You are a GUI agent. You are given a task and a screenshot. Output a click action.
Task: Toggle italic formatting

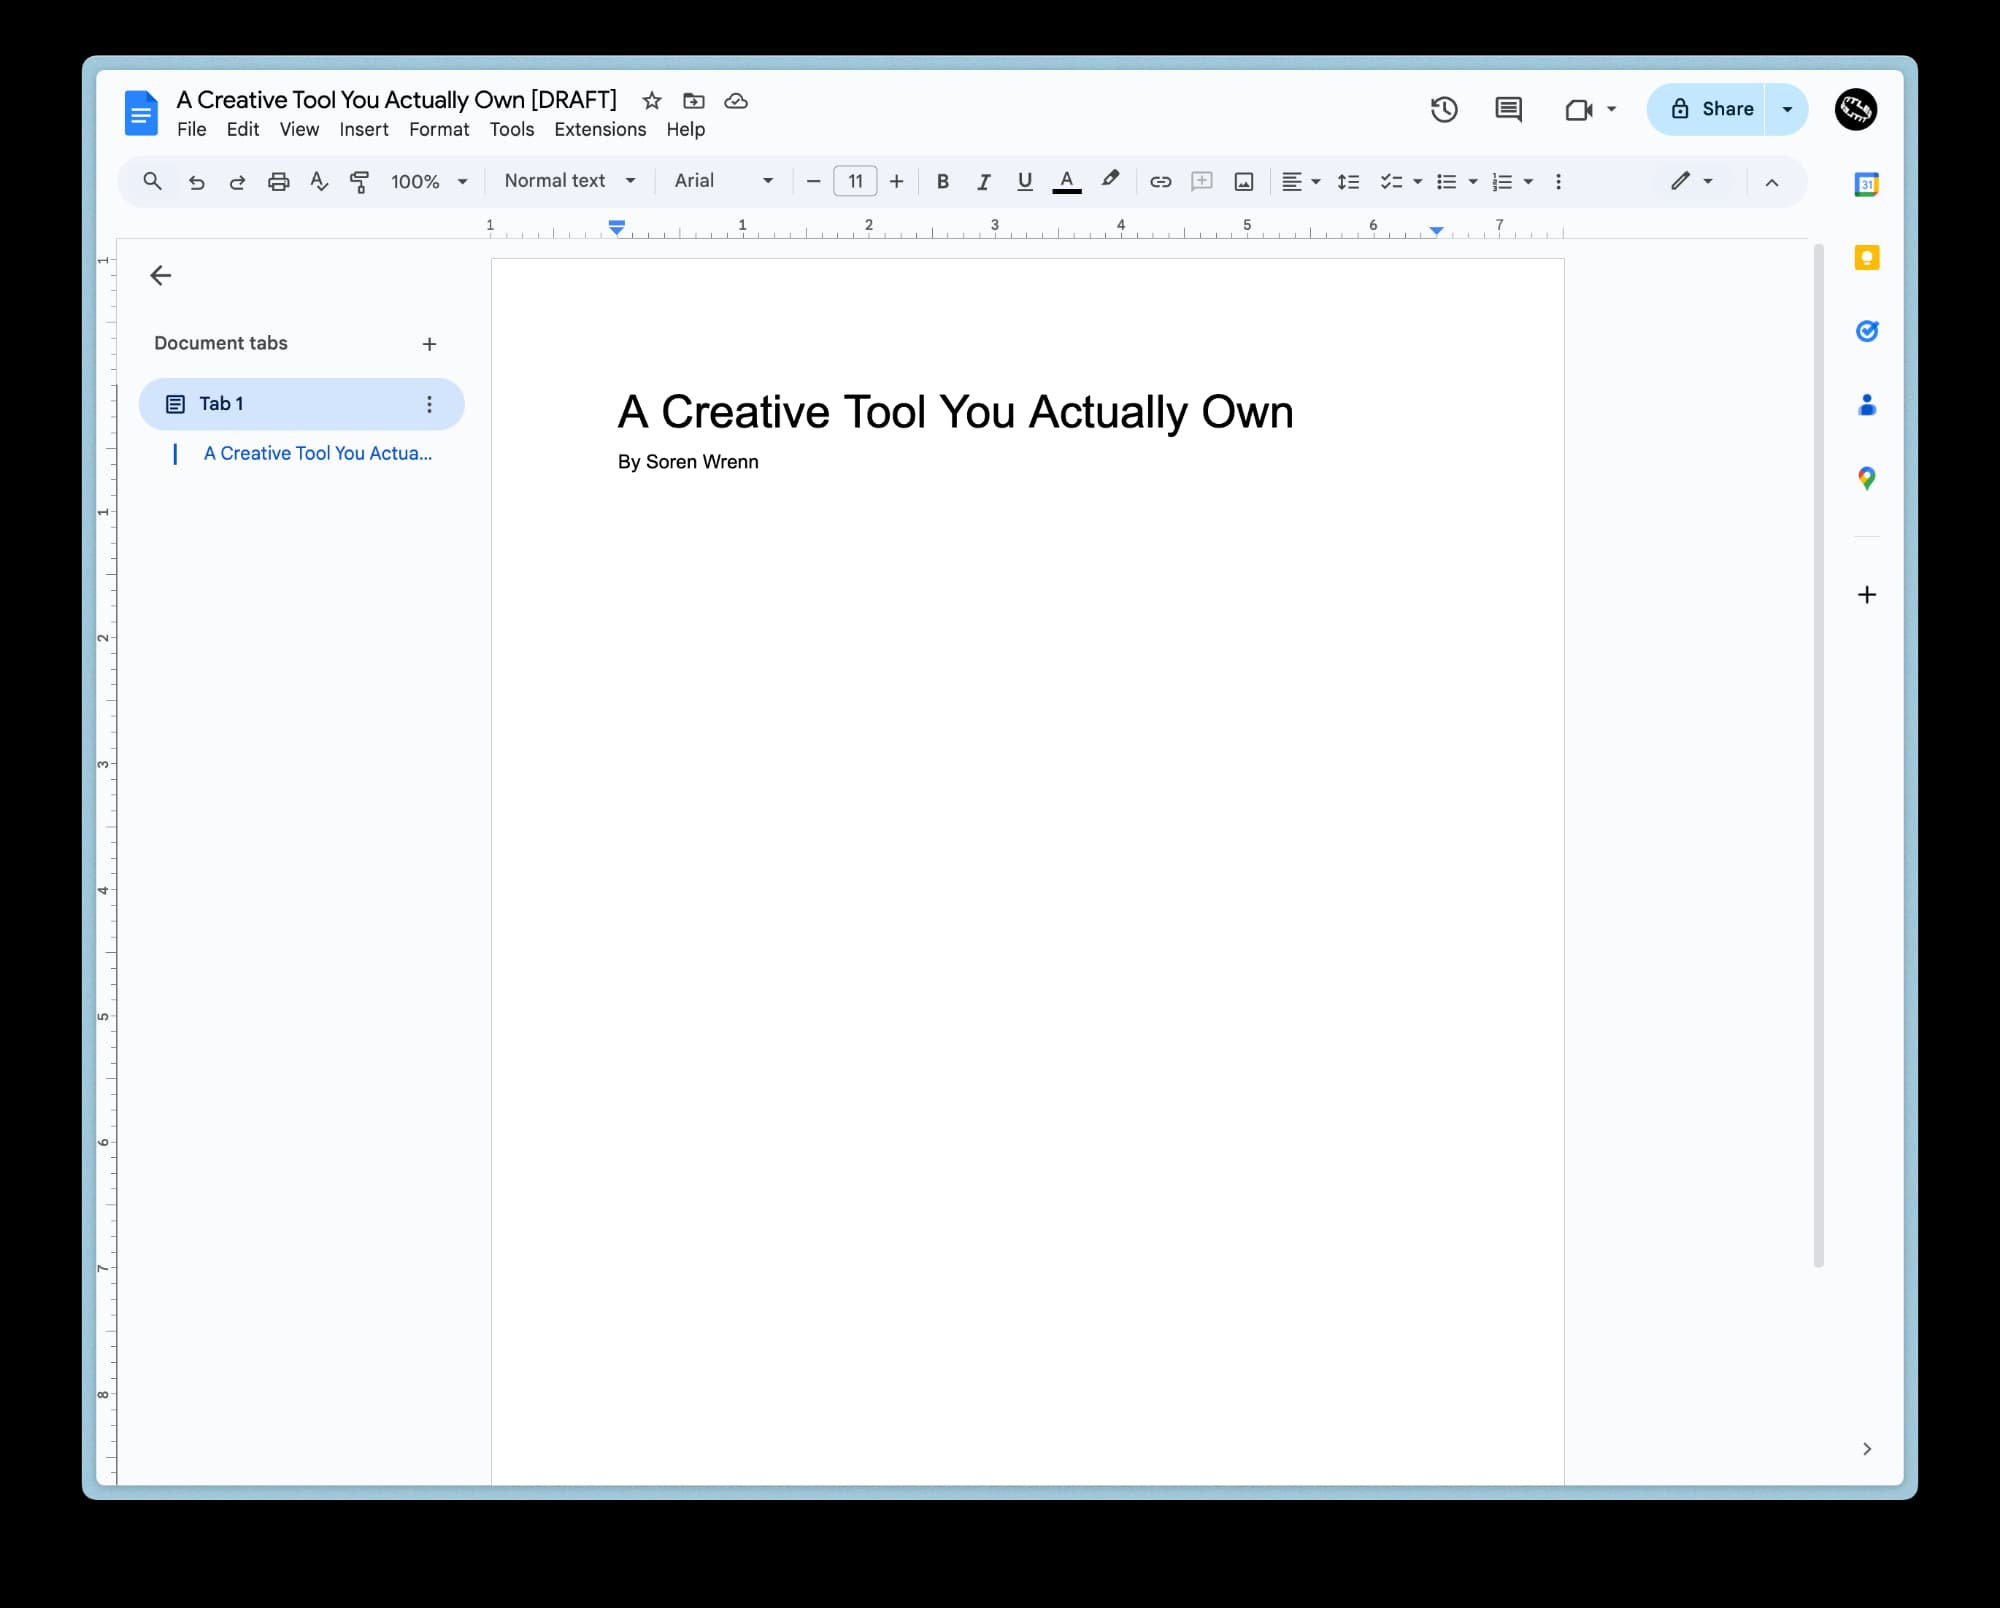(x=983, y=181)
